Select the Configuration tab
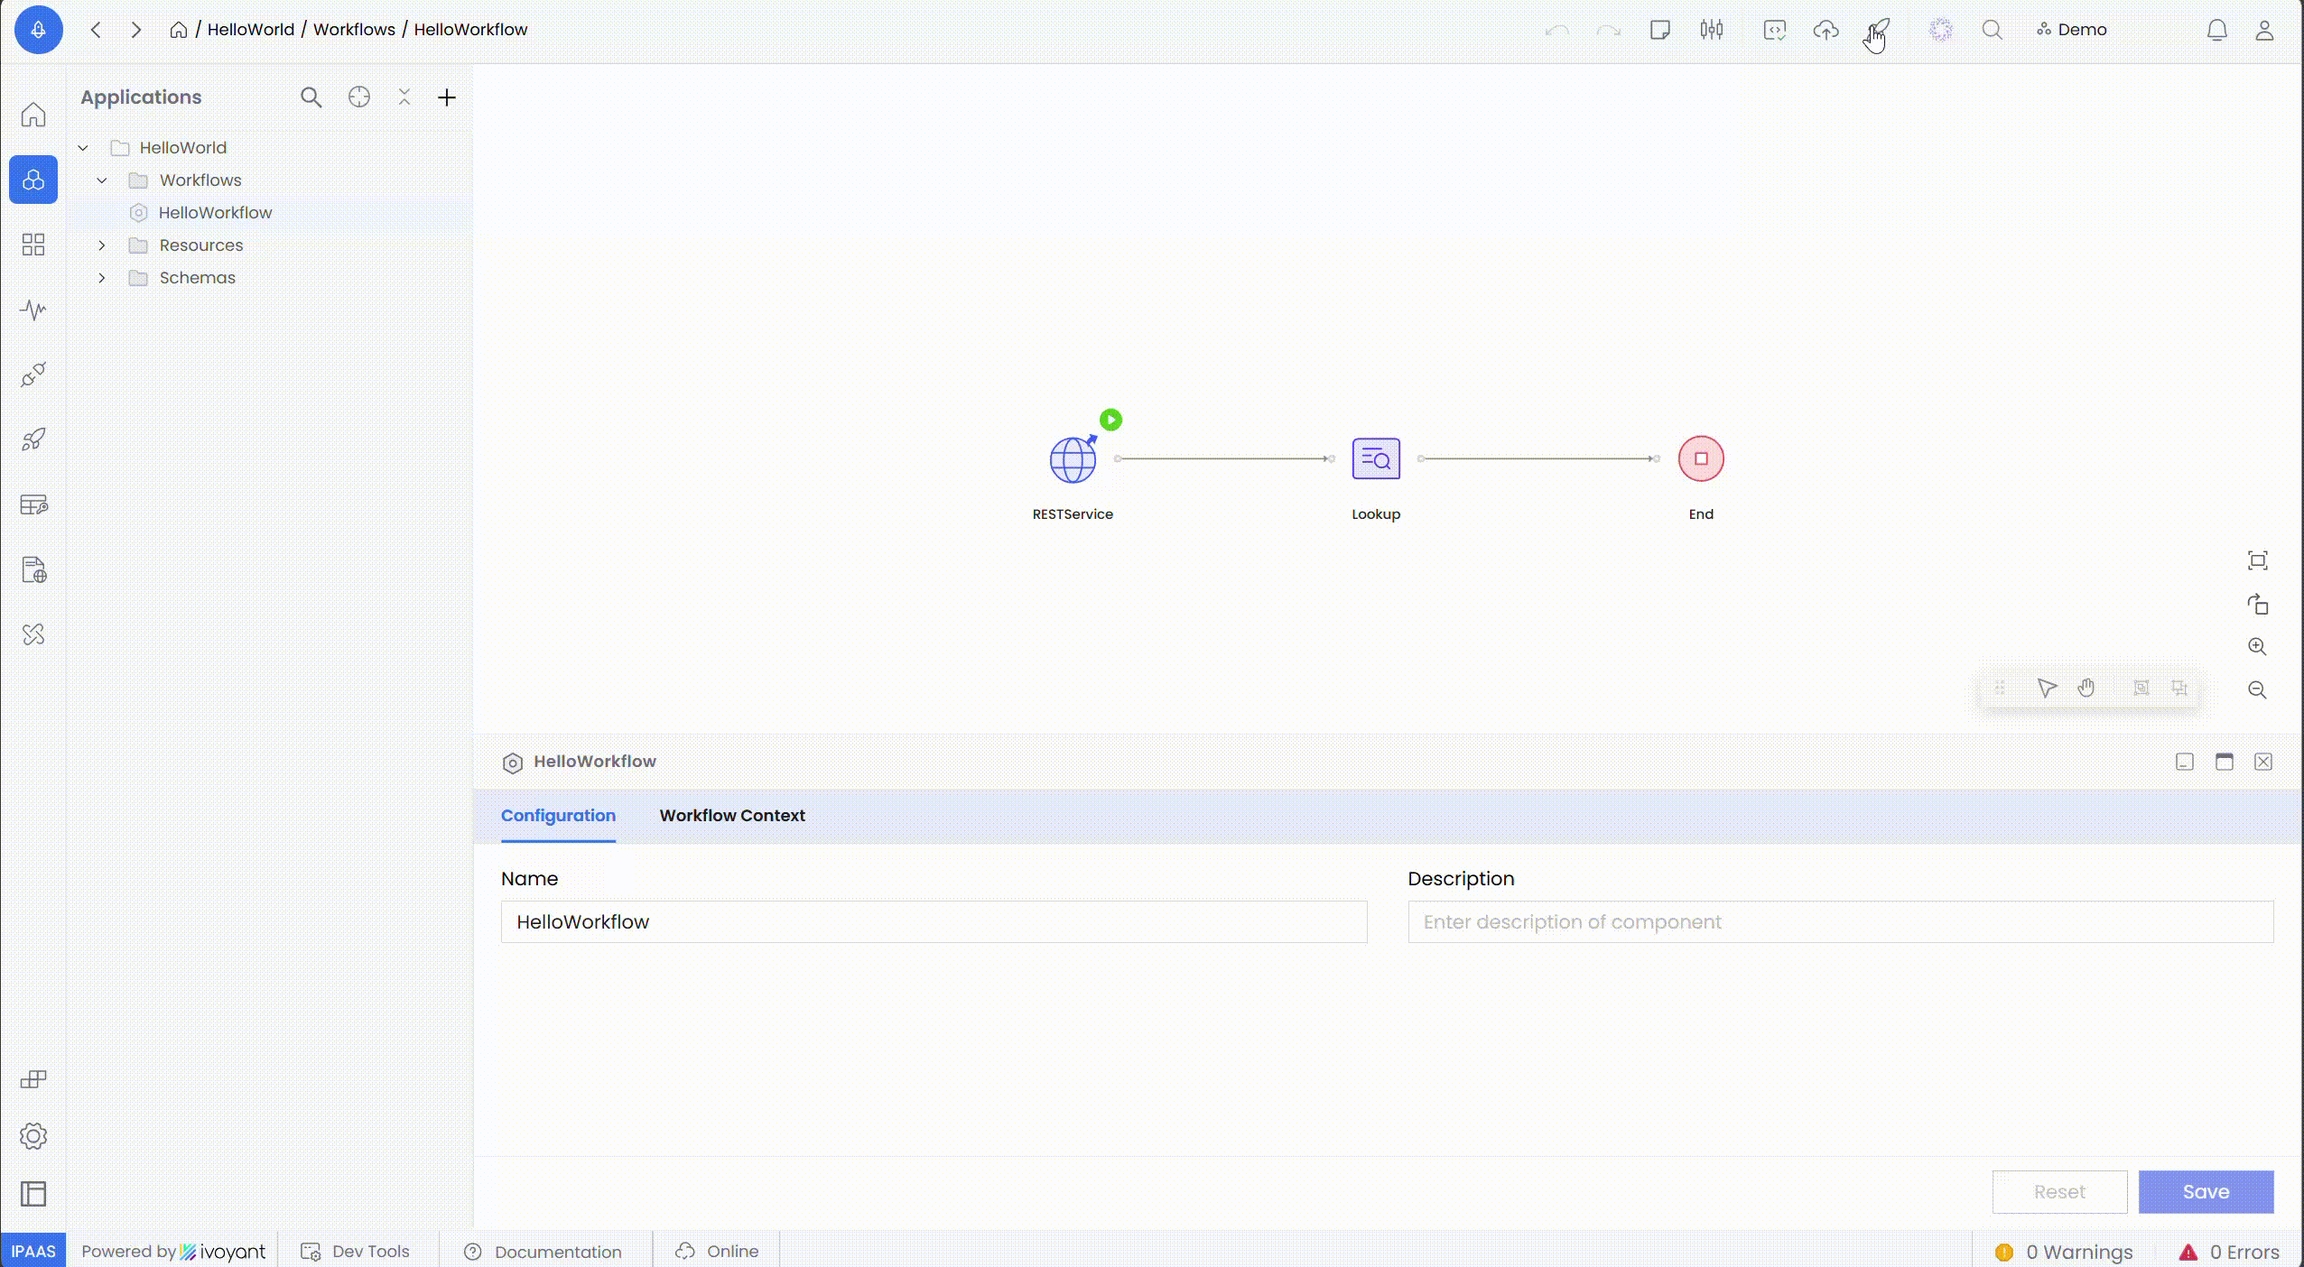This screenshot has height=1267, width=2304. (x=558, y=816)
